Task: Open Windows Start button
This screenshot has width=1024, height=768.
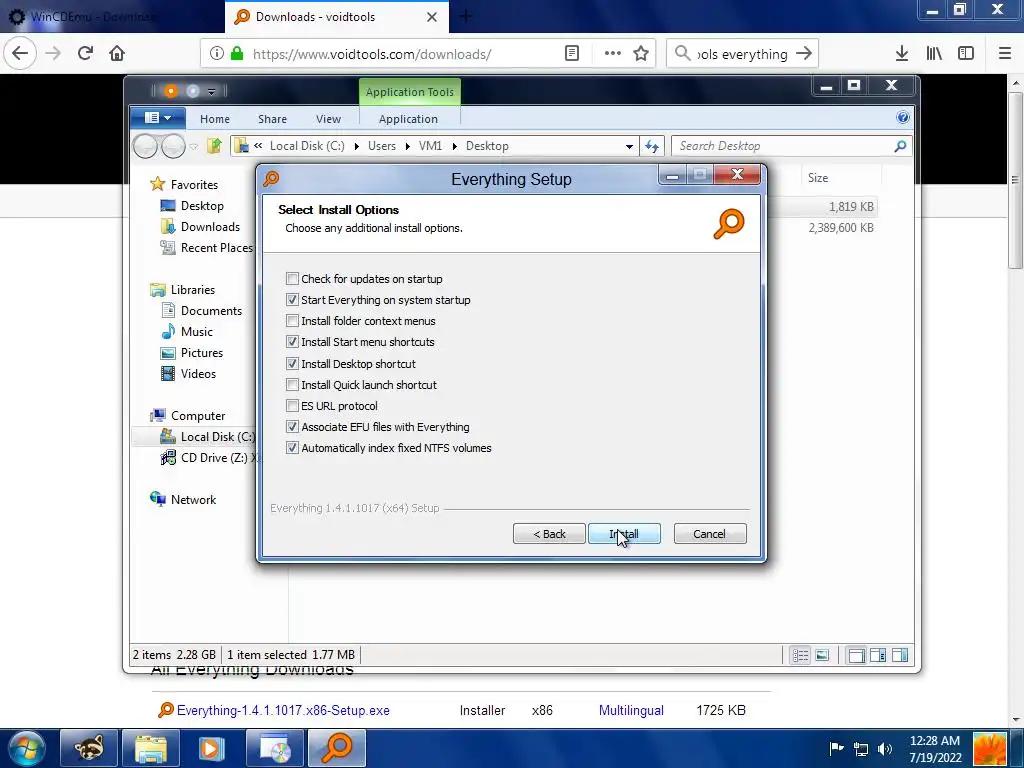Action: [27, 748]
